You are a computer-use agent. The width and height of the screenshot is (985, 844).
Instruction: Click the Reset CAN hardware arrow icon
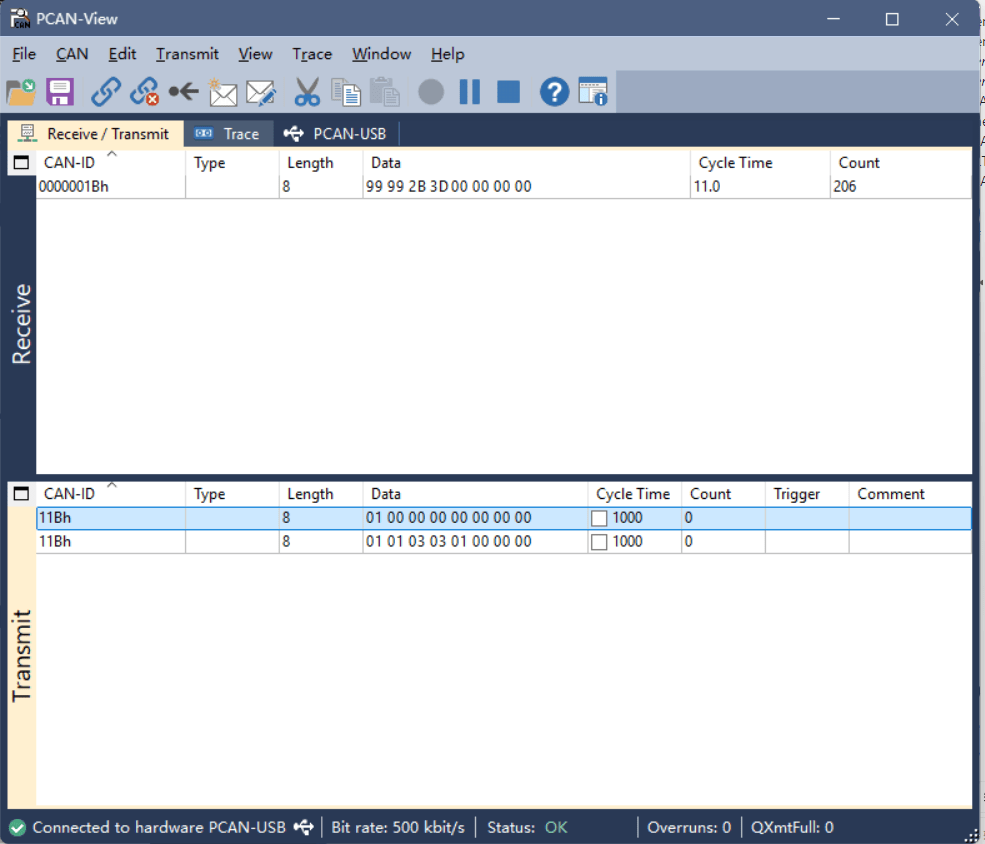pos(183,93)
